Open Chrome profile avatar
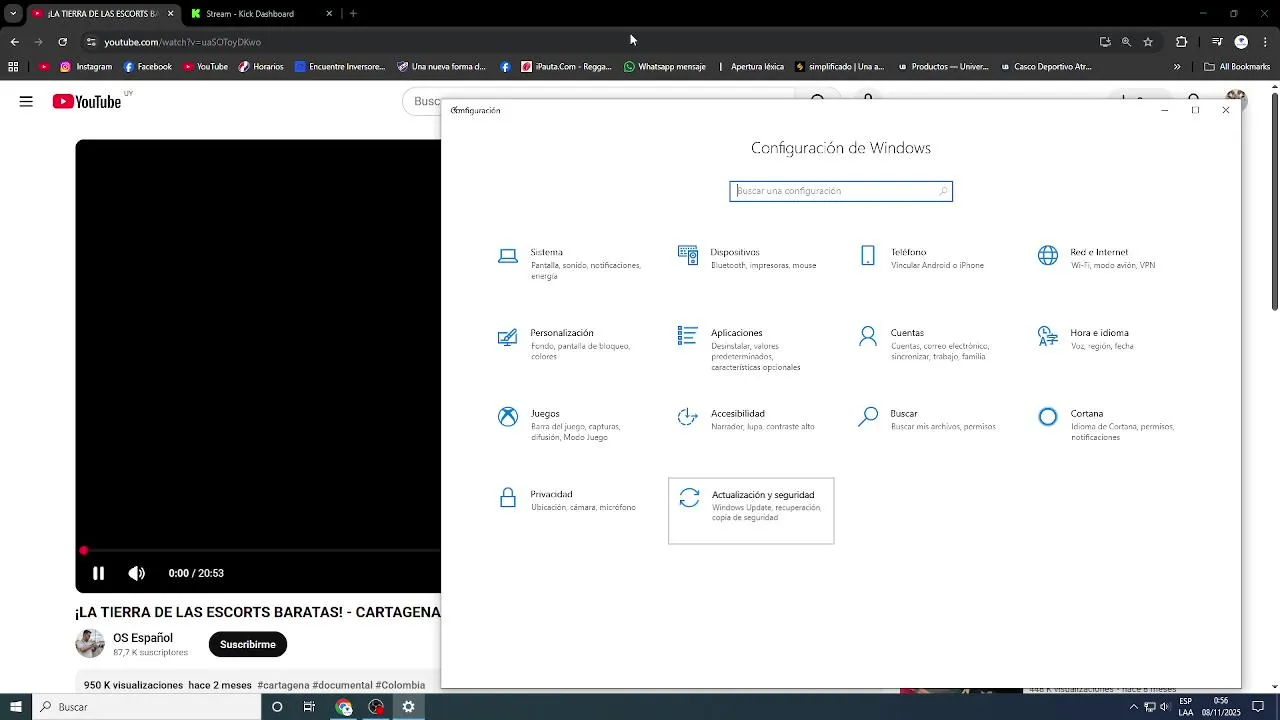Viewport: 1280px width, 720px height. pyautogui.click(x=1241, y=42)
